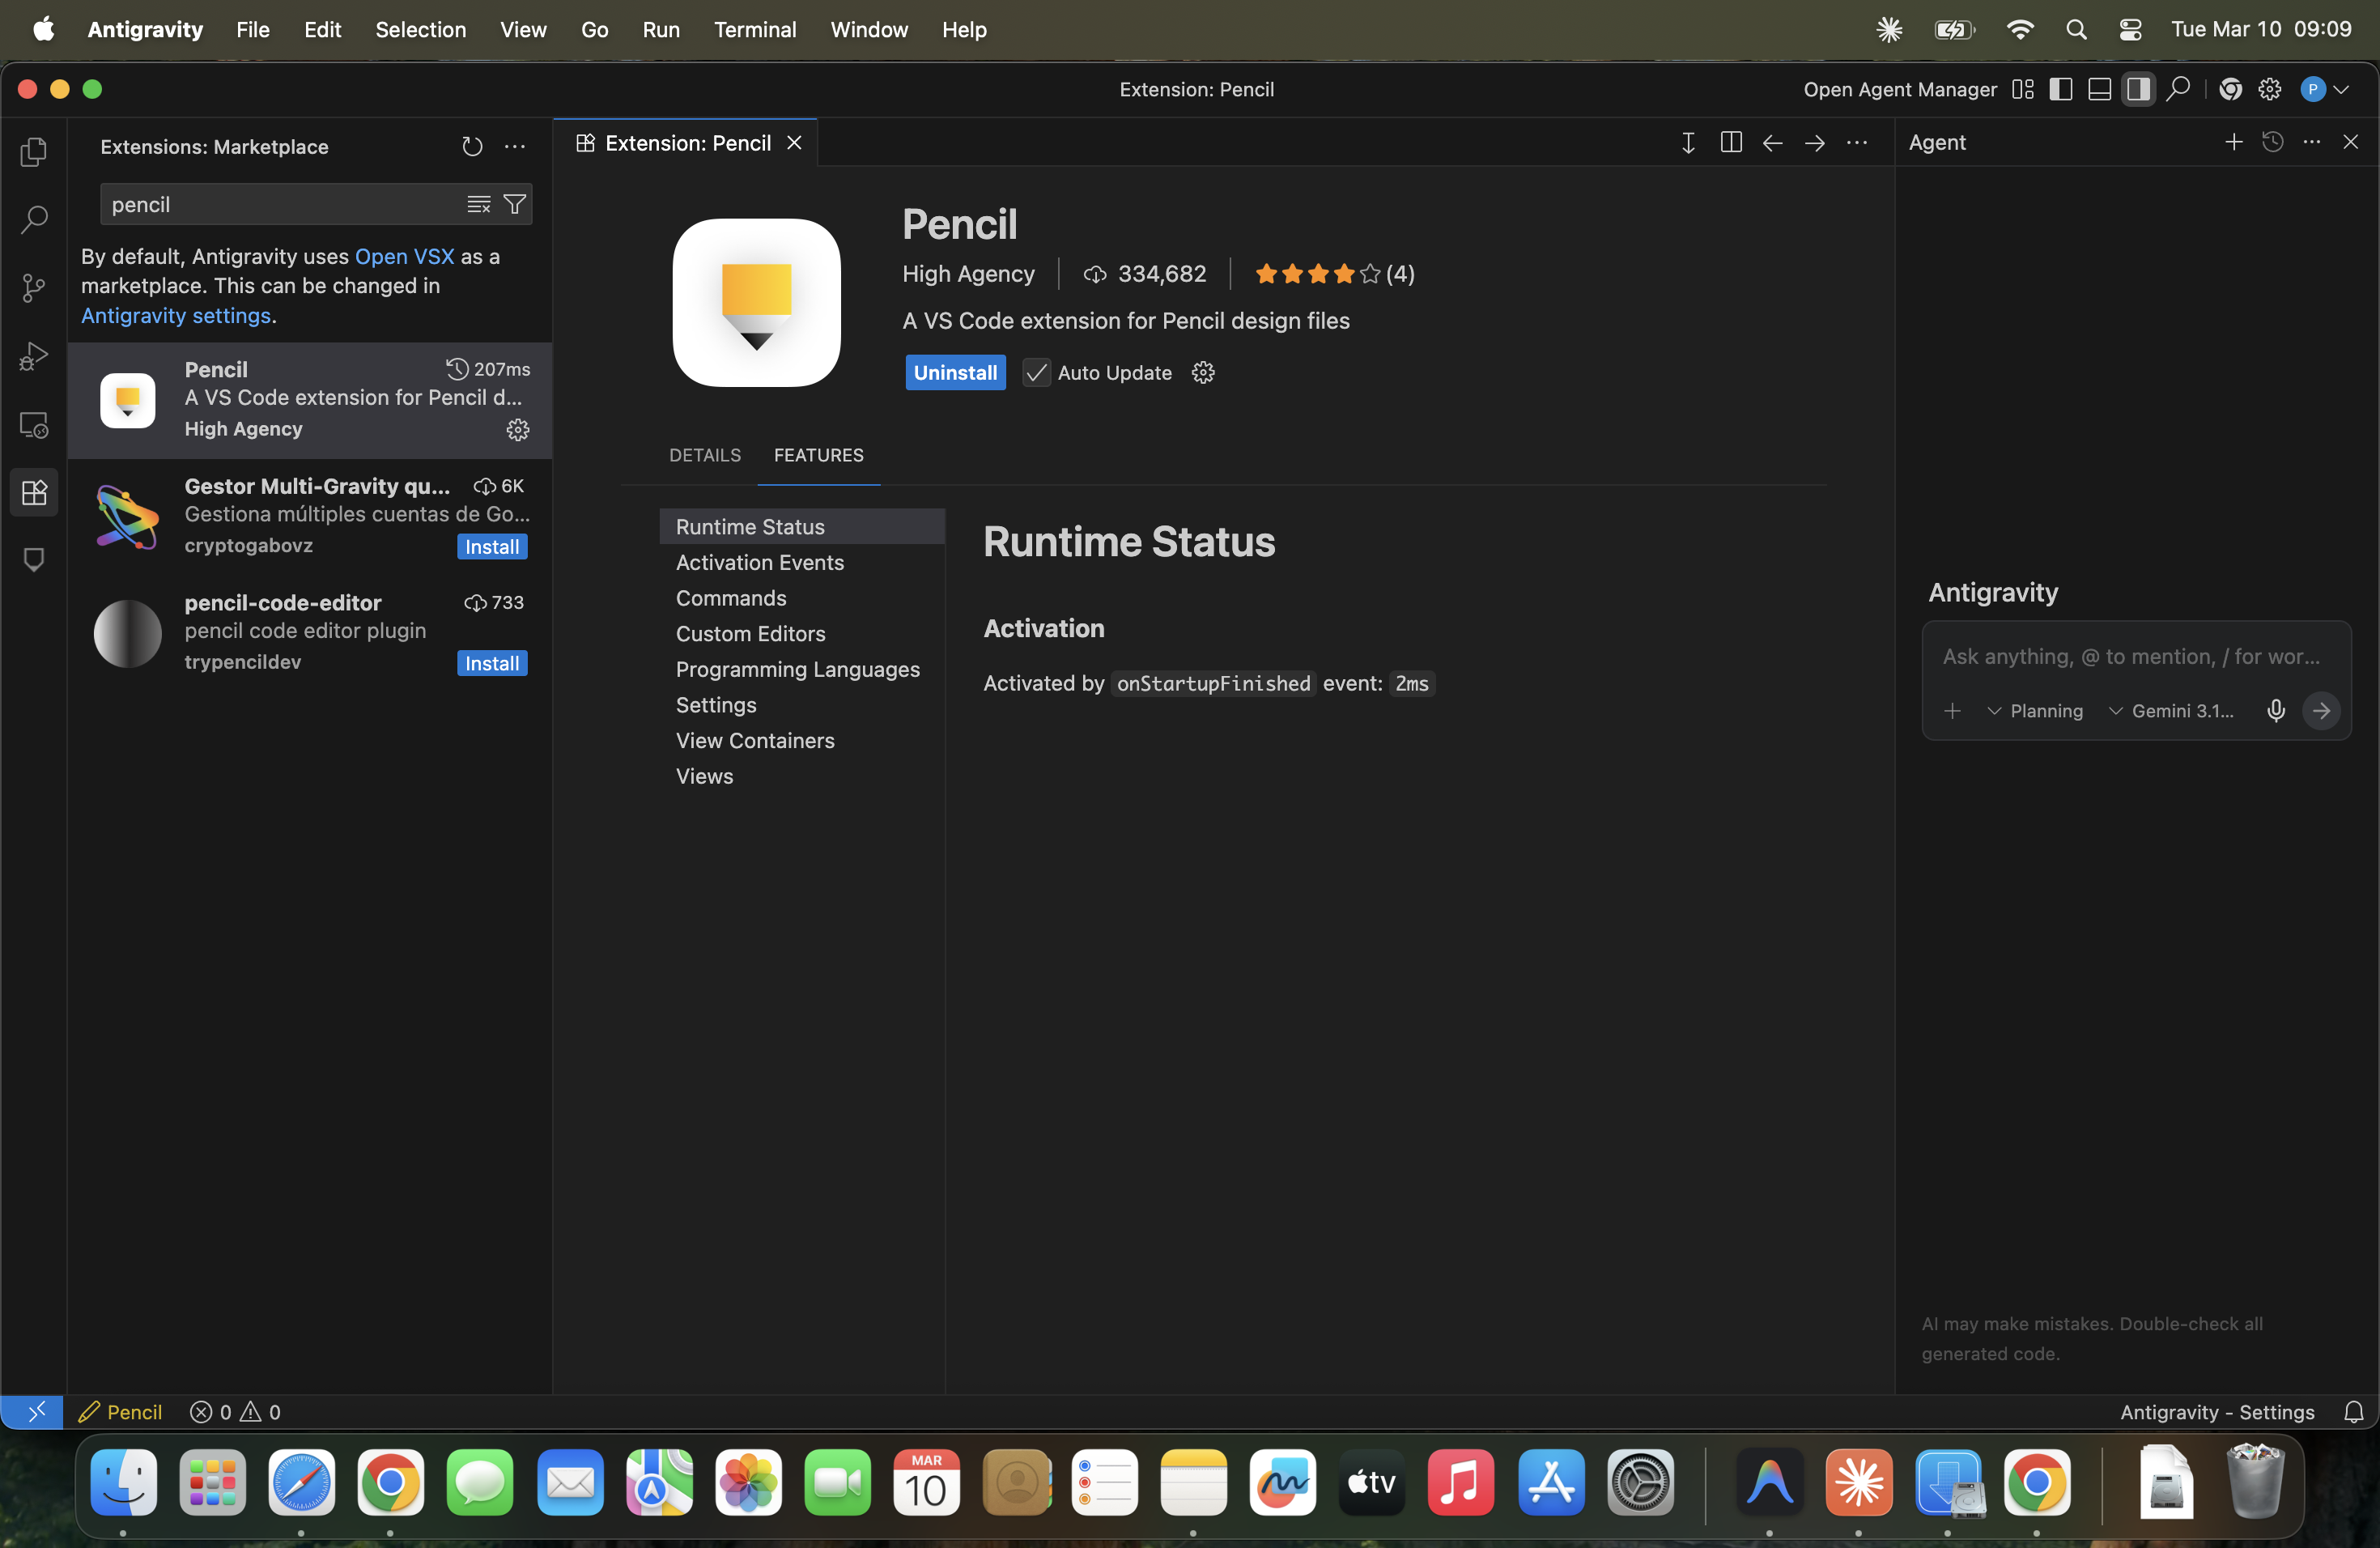The height and width of the screenshot is (1548, 2380).
Task: Select Settings in features list
Action: click(802, 705)
